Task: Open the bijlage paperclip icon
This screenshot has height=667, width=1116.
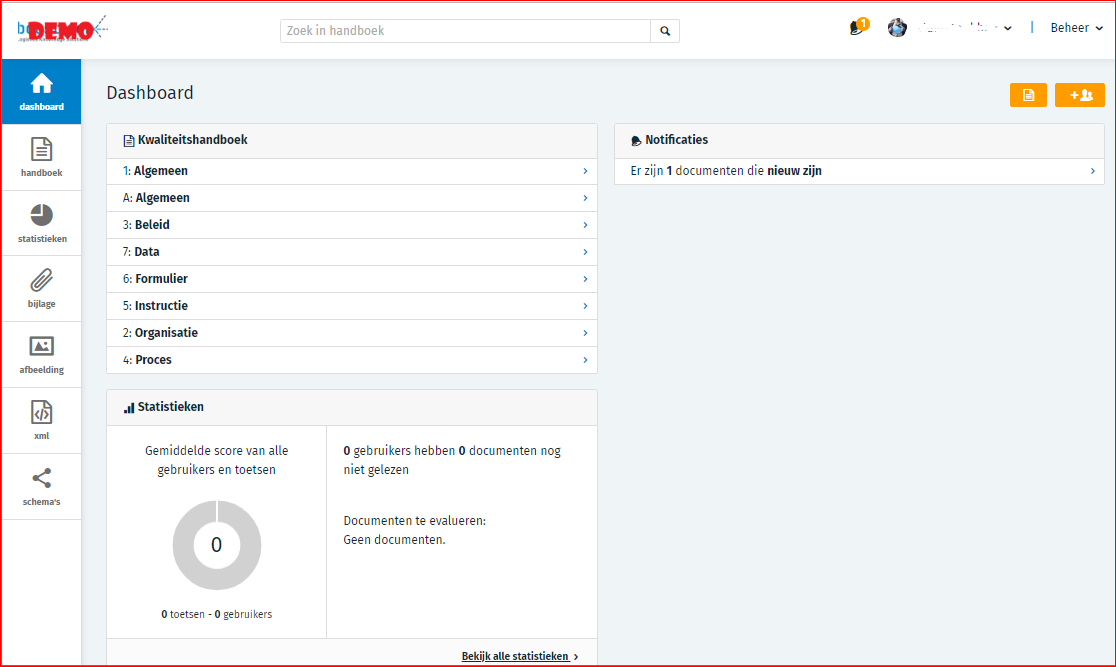Action: click(x=41, y=280)
